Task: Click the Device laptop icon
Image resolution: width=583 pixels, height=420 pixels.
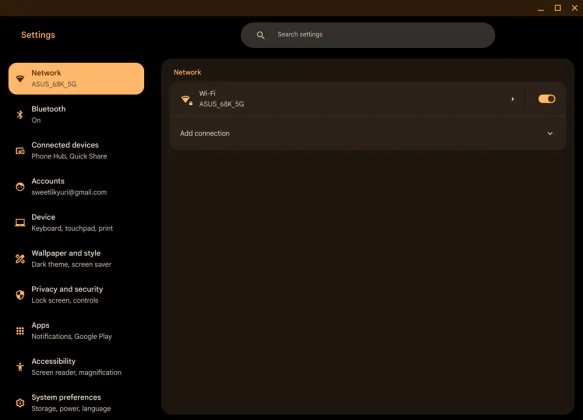Action: (20, 223)
